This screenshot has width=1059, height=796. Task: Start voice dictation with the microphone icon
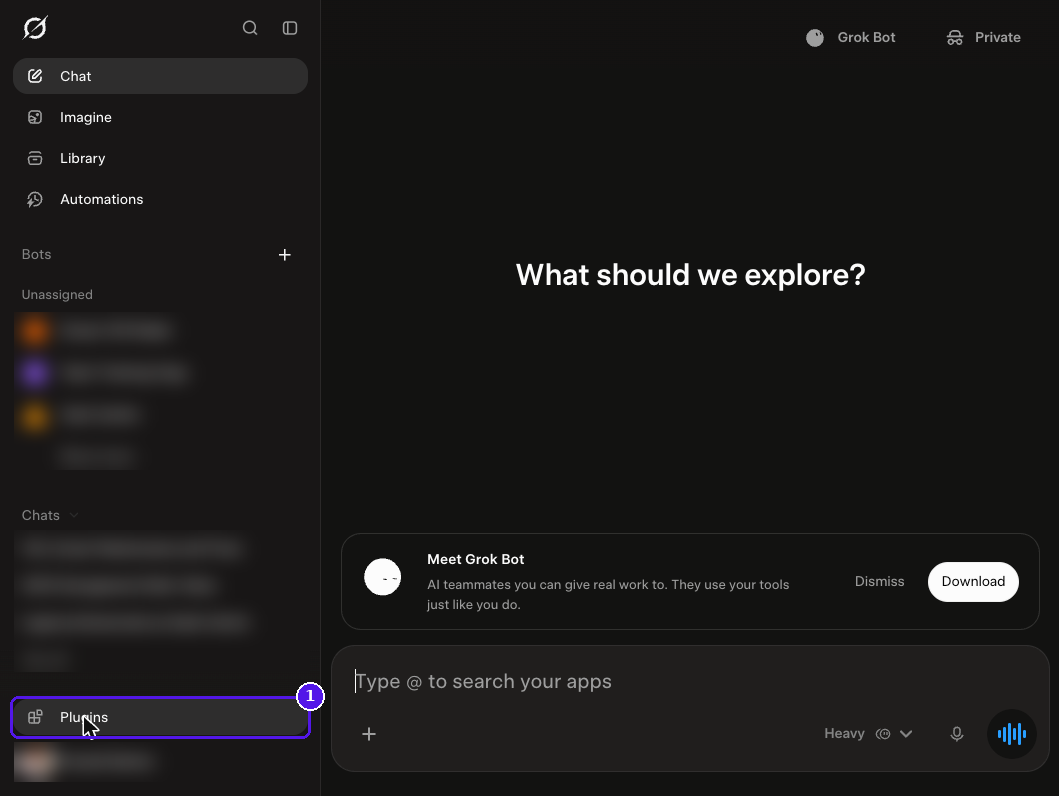click(956, 734)
